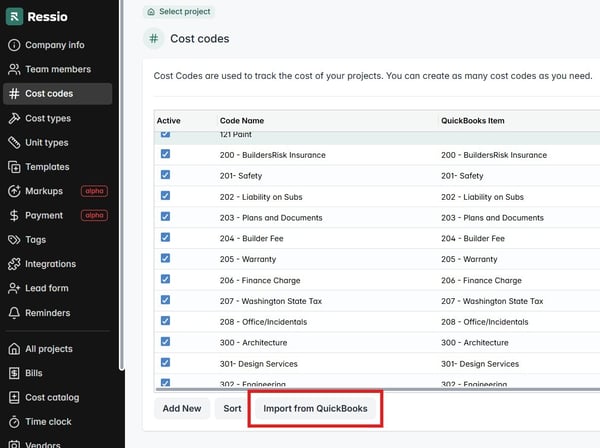Image resolution: width=600 pixels, height=448 pixels.
Task: Click the stopwatch Time clock icon
Action: tap(14, 422)
